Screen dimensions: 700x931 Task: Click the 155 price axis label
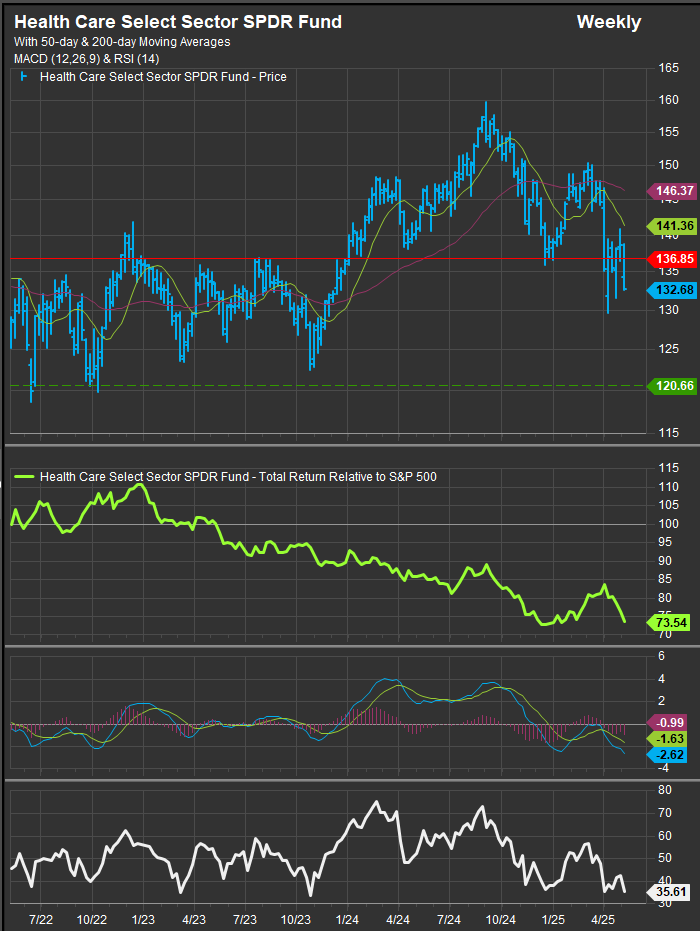tap(669, 132)
